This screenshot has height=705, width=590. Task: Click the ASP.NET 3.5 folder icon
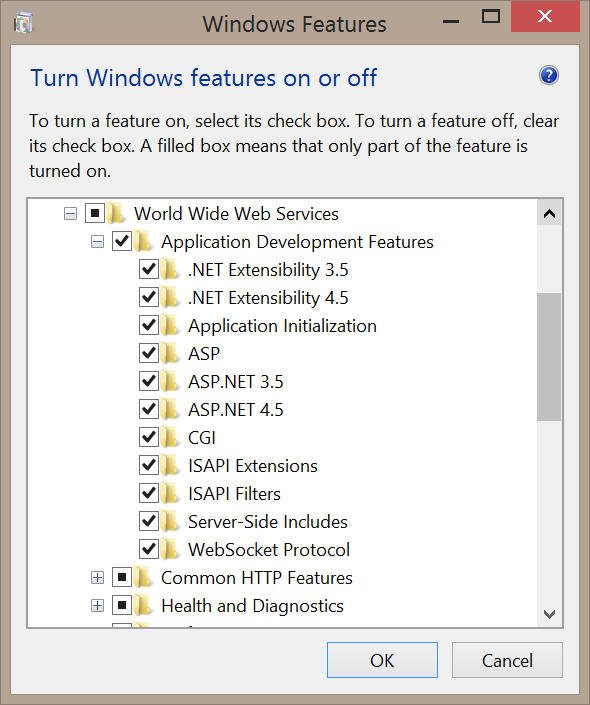(x=171, y=381)
